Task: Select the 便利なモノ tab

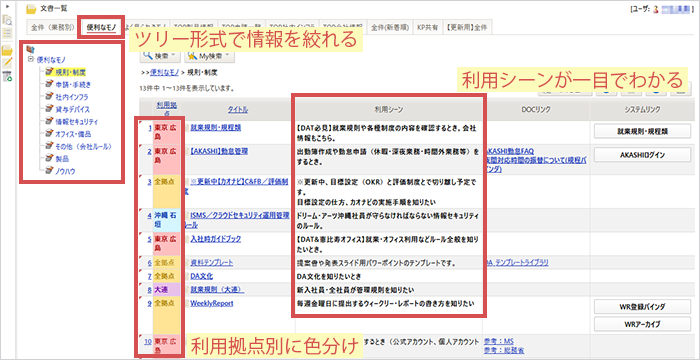Action: (101, 28)
